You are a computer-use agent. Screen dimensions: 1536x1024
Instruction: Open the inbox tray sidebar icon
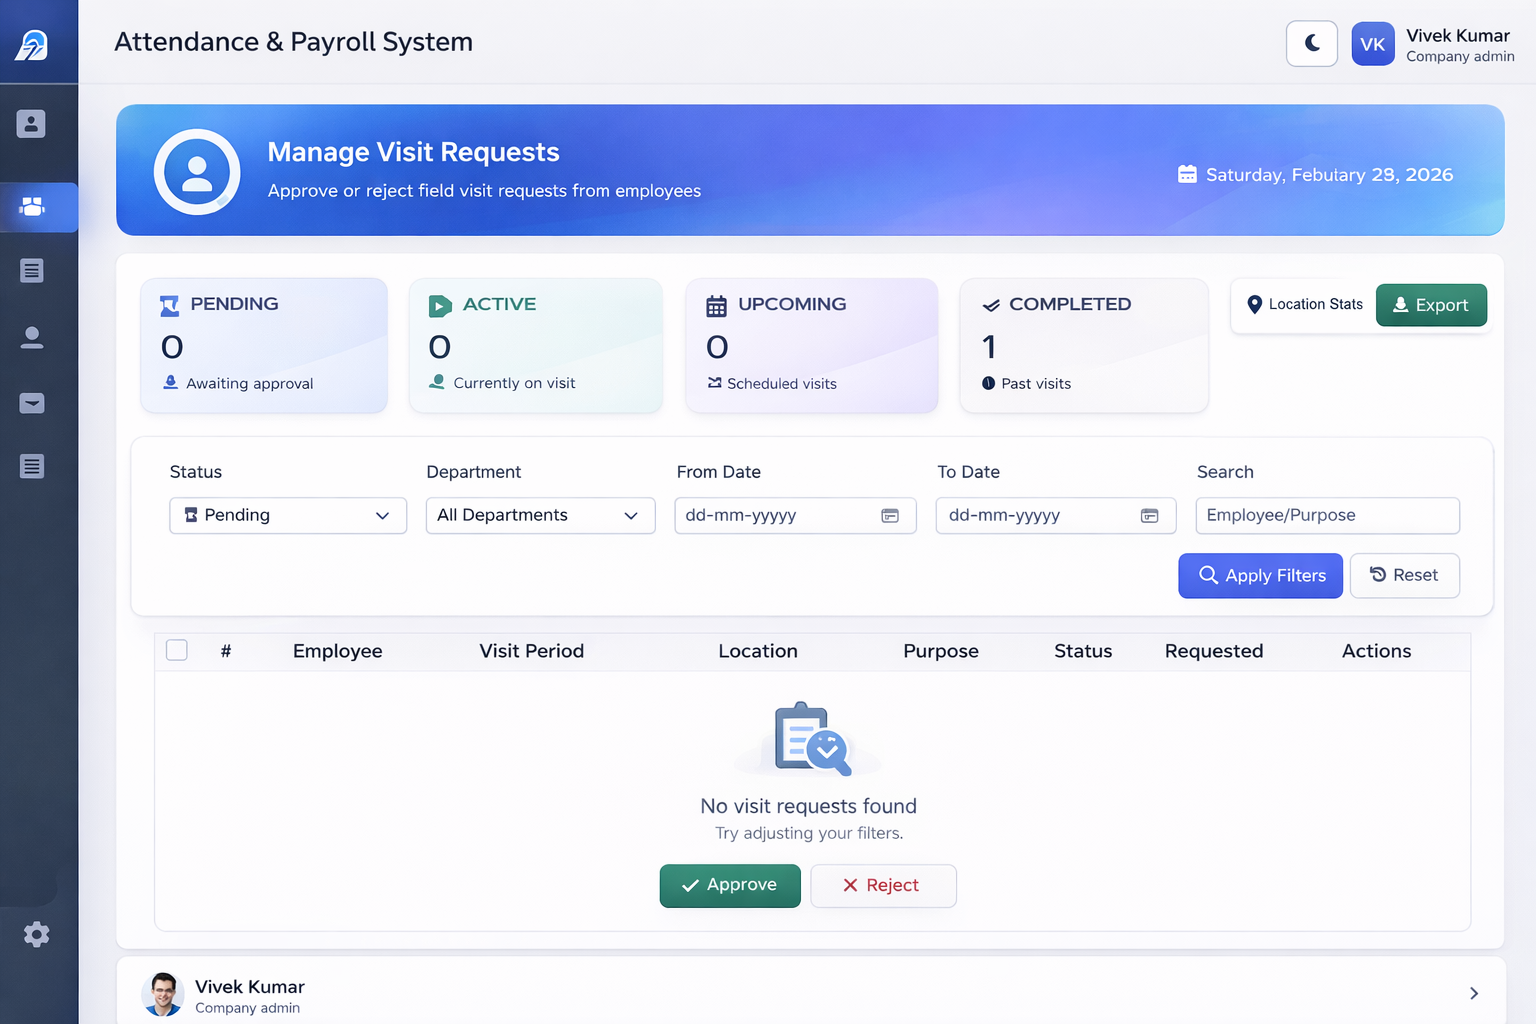[x=32, y=403]
